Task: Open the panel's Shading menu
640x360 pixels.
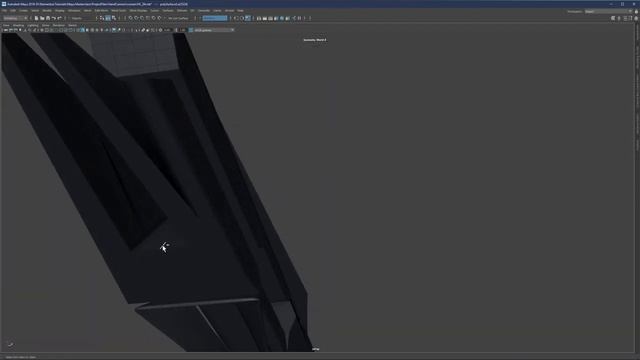Action: 18,25
